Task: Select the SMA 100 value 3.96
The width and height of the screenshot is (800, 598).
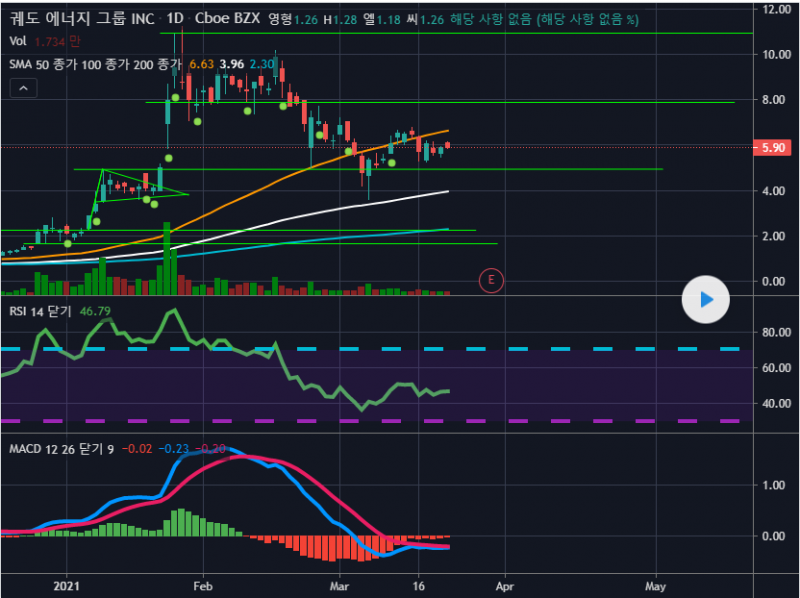Action: pos(232,64)
